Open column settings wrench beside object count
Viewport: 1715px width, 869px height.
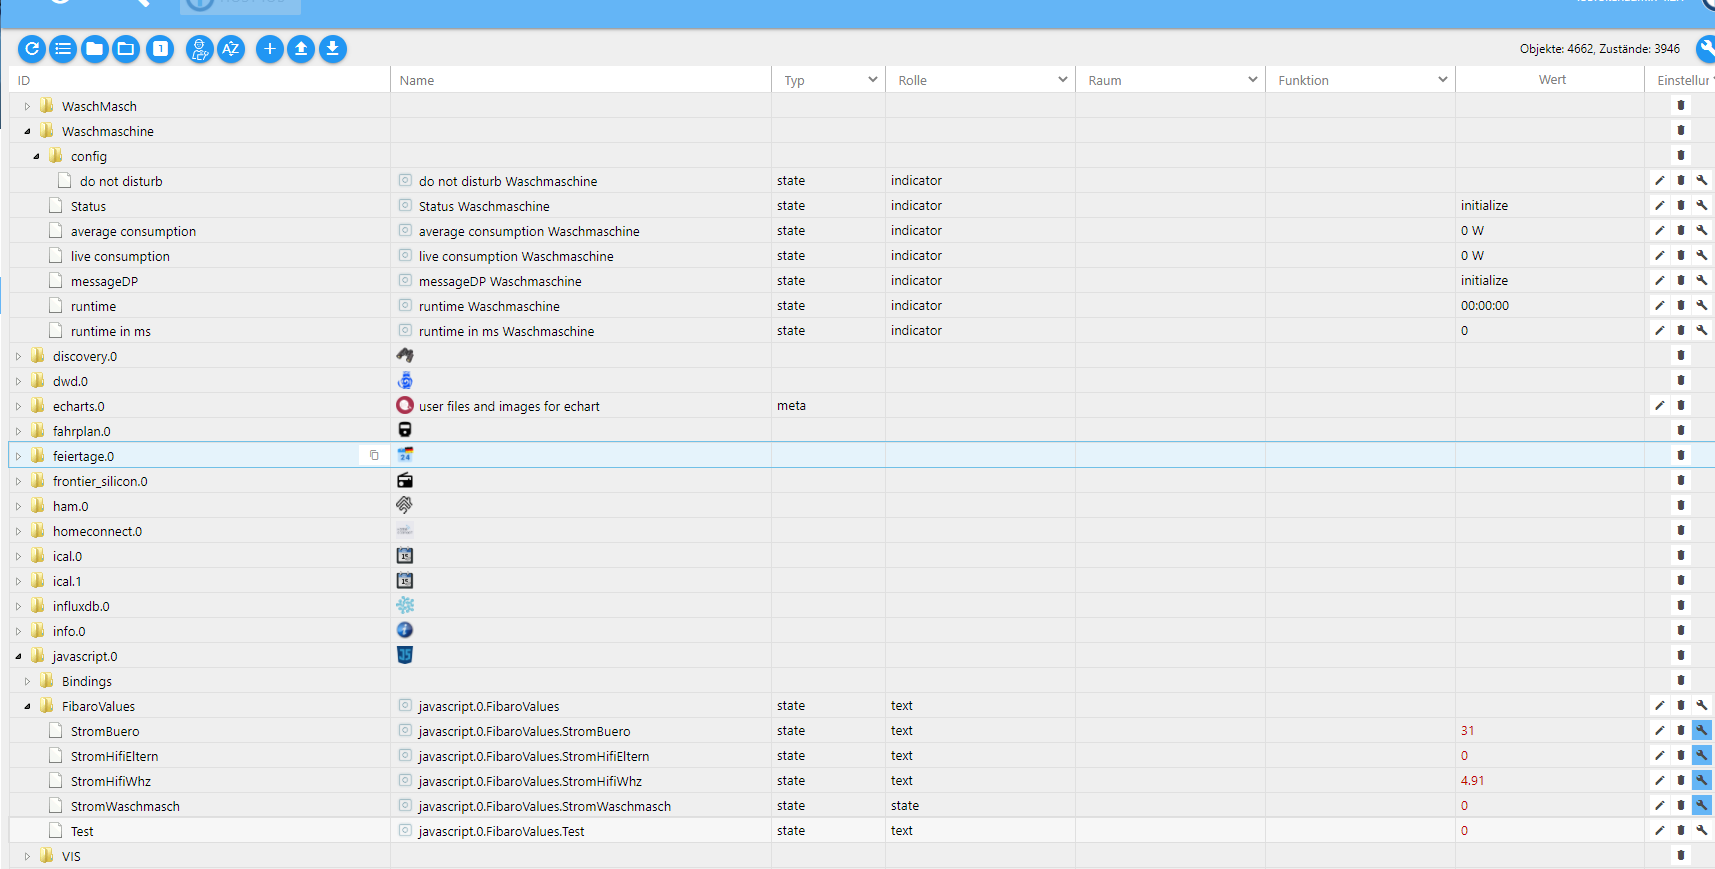tap(1706, 49)
